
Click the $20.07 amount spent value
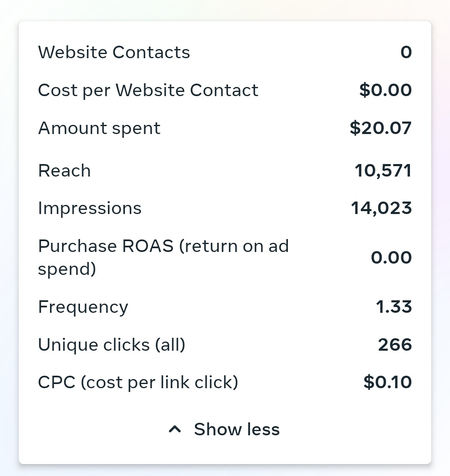tap(381, 128)
